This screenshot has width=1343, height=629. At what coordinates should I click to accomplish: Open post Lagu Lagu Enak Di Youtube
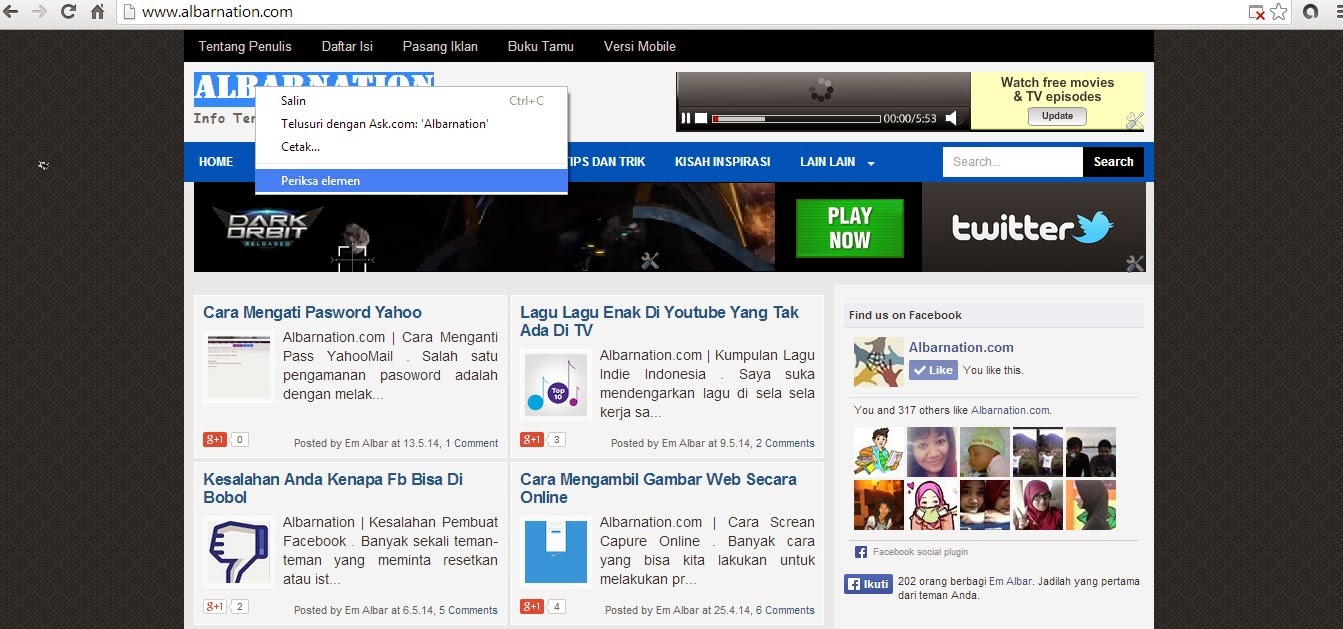tap(659, 321)
